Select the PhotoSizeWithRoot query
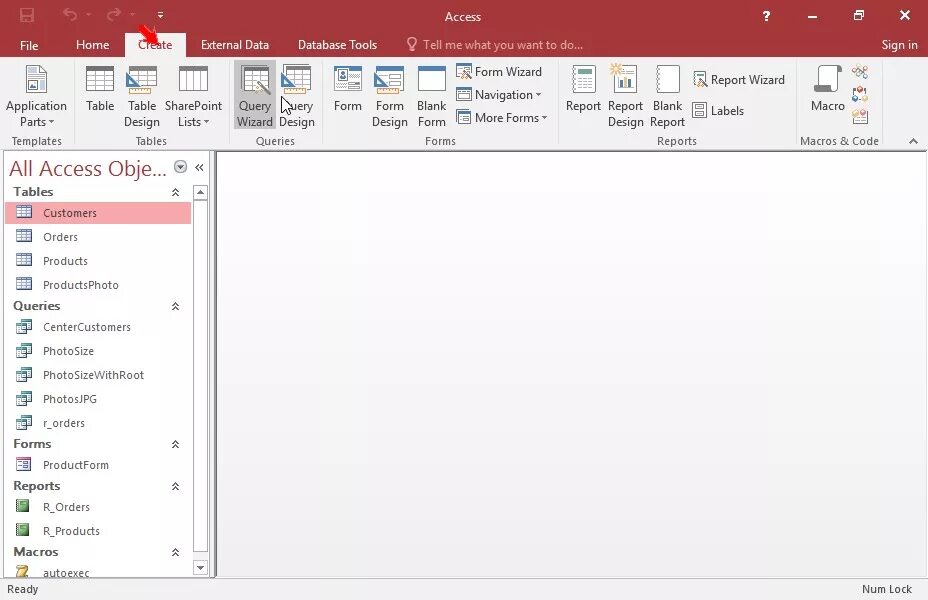The width and height of the screenshot is (928, 600). coord(98,375)
